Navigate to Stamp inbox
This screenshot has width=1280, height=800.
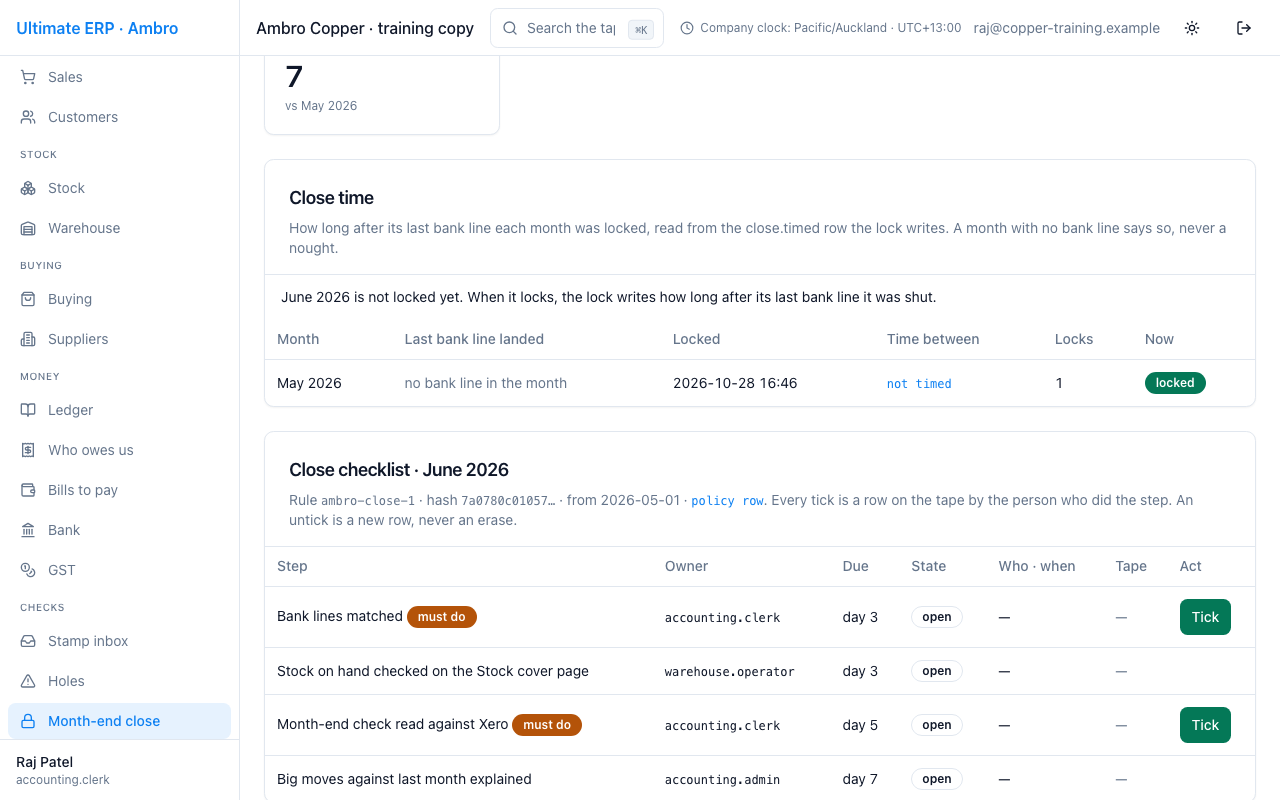[120, 641]
